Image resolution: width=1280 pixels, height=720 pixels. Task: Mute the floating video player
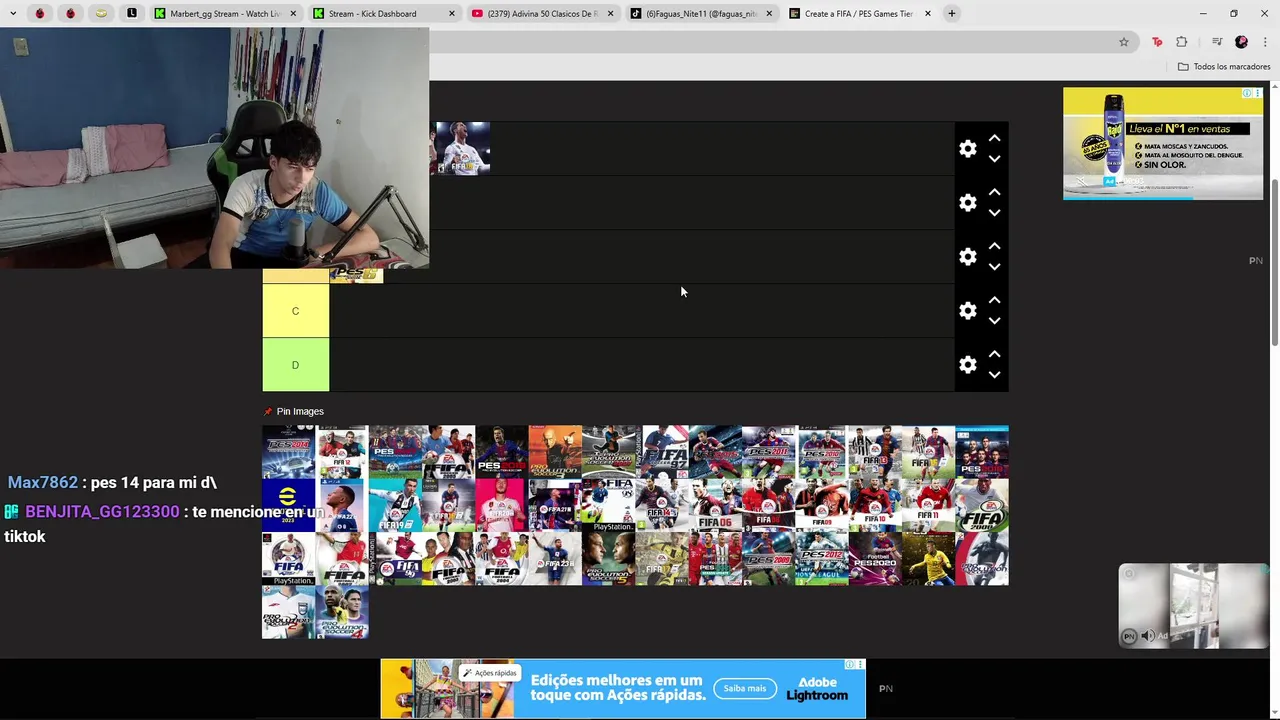(x=1147, y=636)
